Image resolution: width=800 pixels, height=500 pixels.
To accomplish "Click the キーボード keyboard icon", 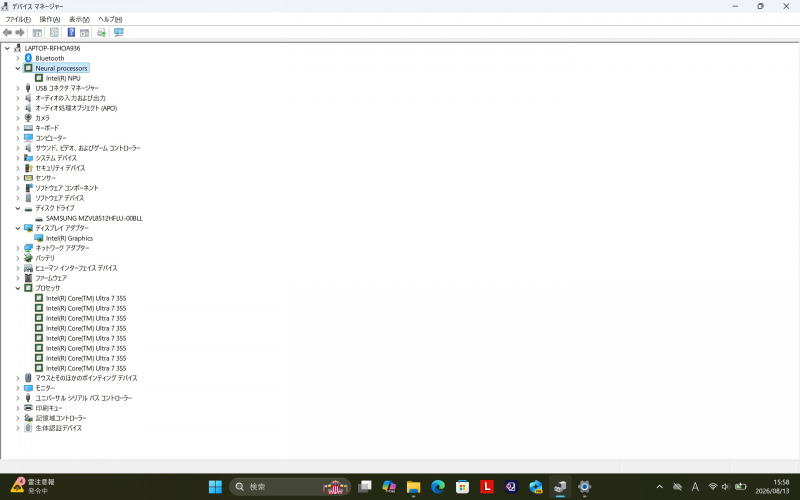I will [28, 128].
